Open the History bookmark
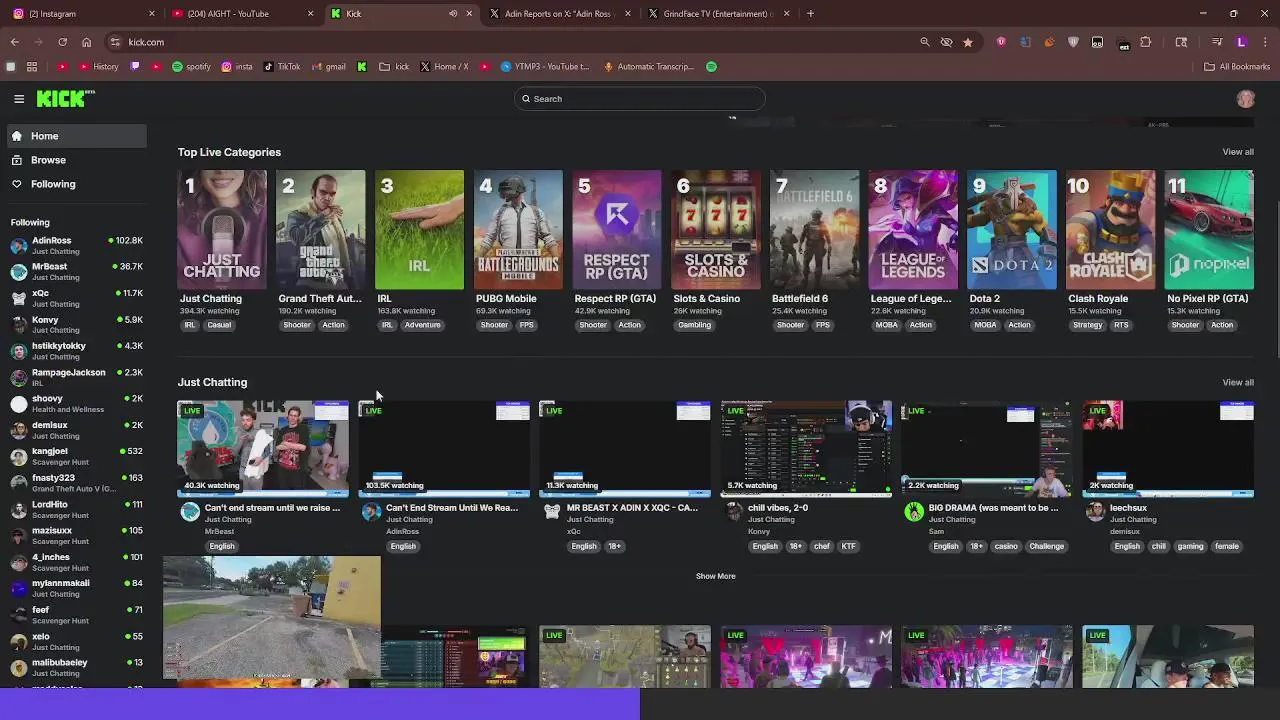The height and width of the screenshot is (720, 1280). (98, 67)
